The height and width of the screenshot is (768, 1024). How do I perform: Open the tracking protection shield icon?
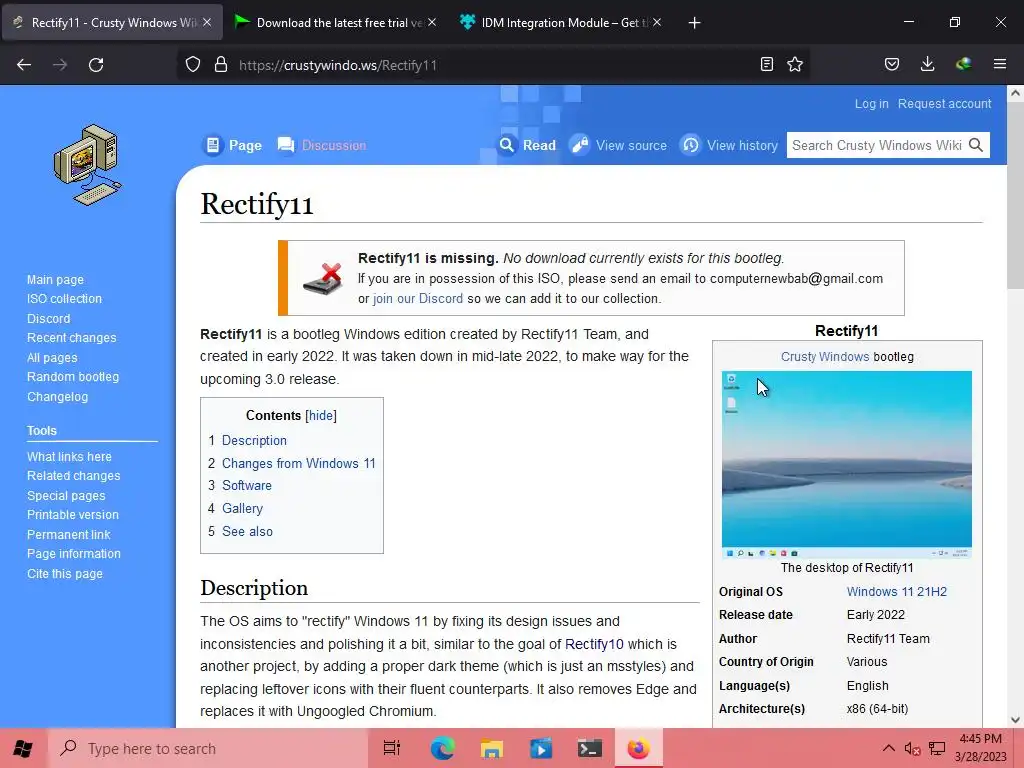point(193,64)
